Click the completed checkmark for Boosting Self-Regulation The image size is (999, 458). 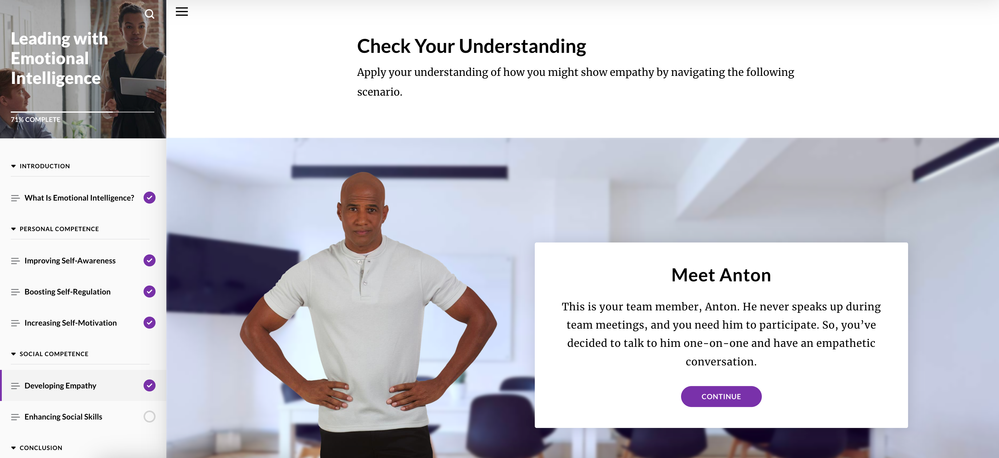(149, 291)
